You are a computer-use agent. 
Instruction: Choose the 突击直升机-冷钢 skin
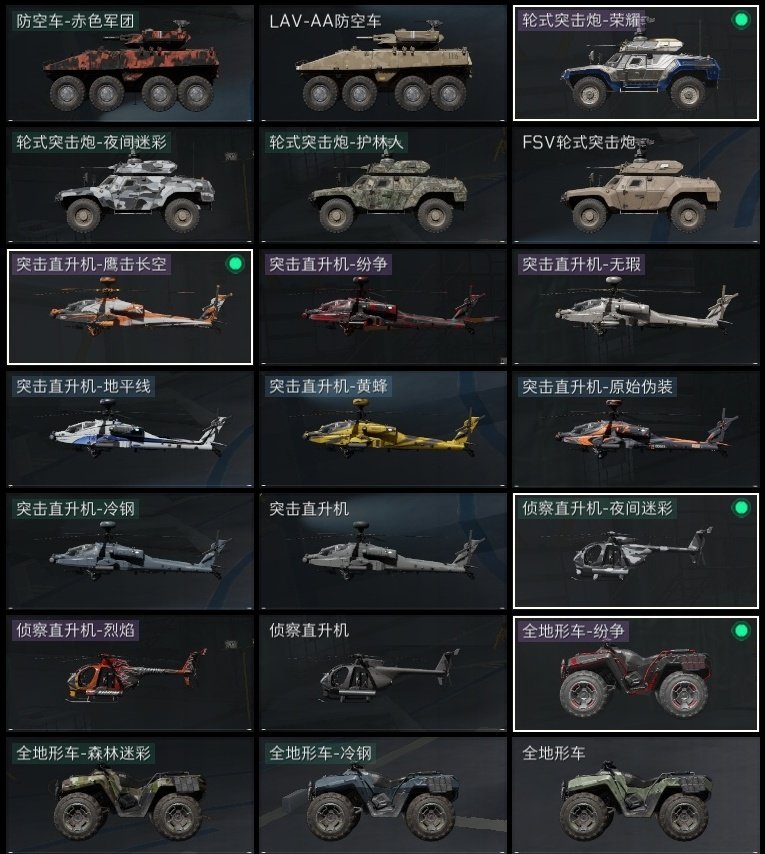[x=130, y=551]
